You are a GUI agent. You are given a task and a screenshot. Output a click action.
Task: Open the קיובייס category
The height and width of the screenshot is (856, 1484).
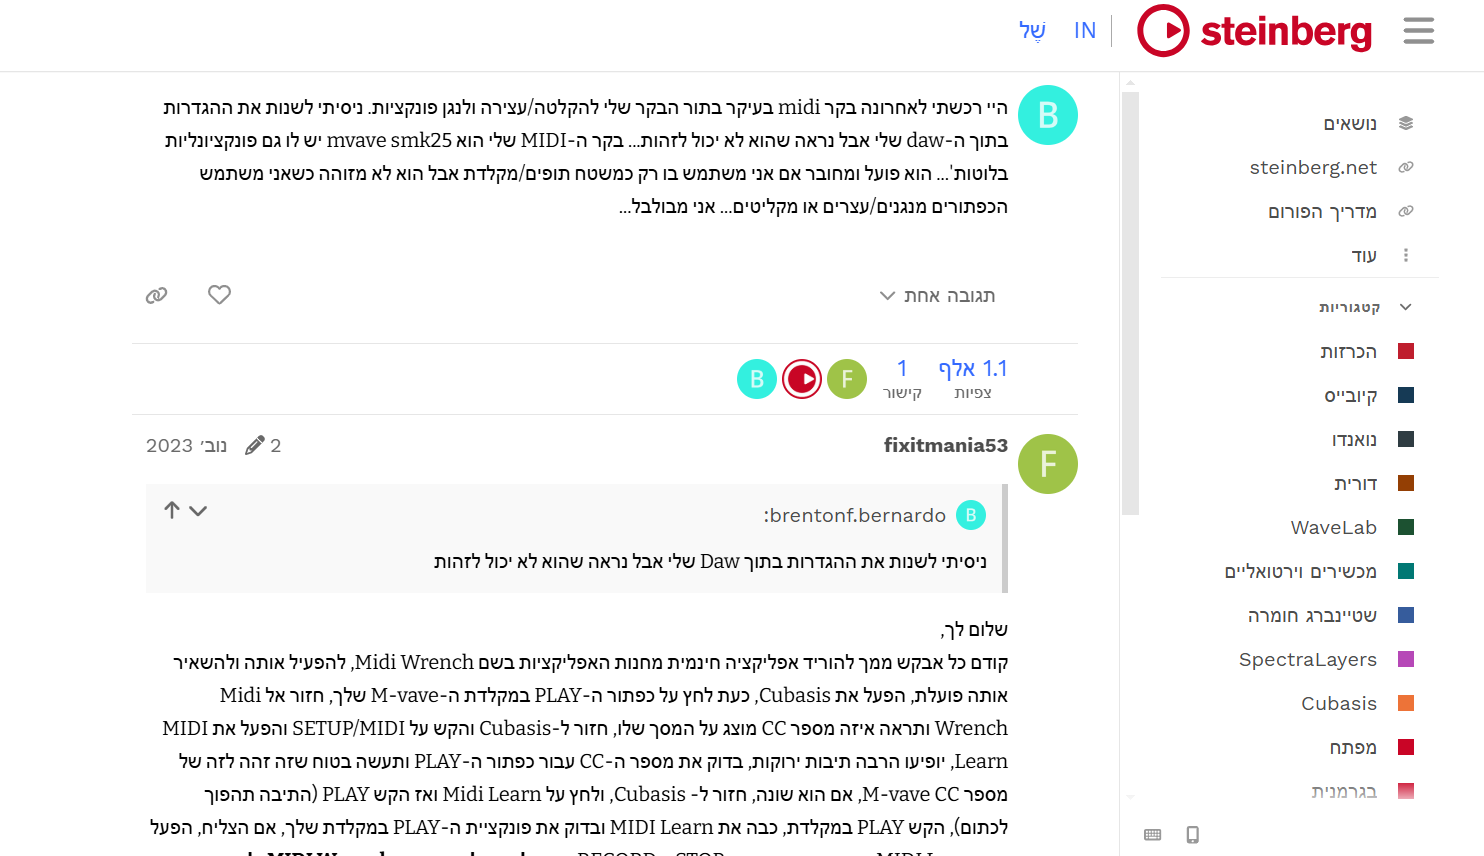(1351, 396)
